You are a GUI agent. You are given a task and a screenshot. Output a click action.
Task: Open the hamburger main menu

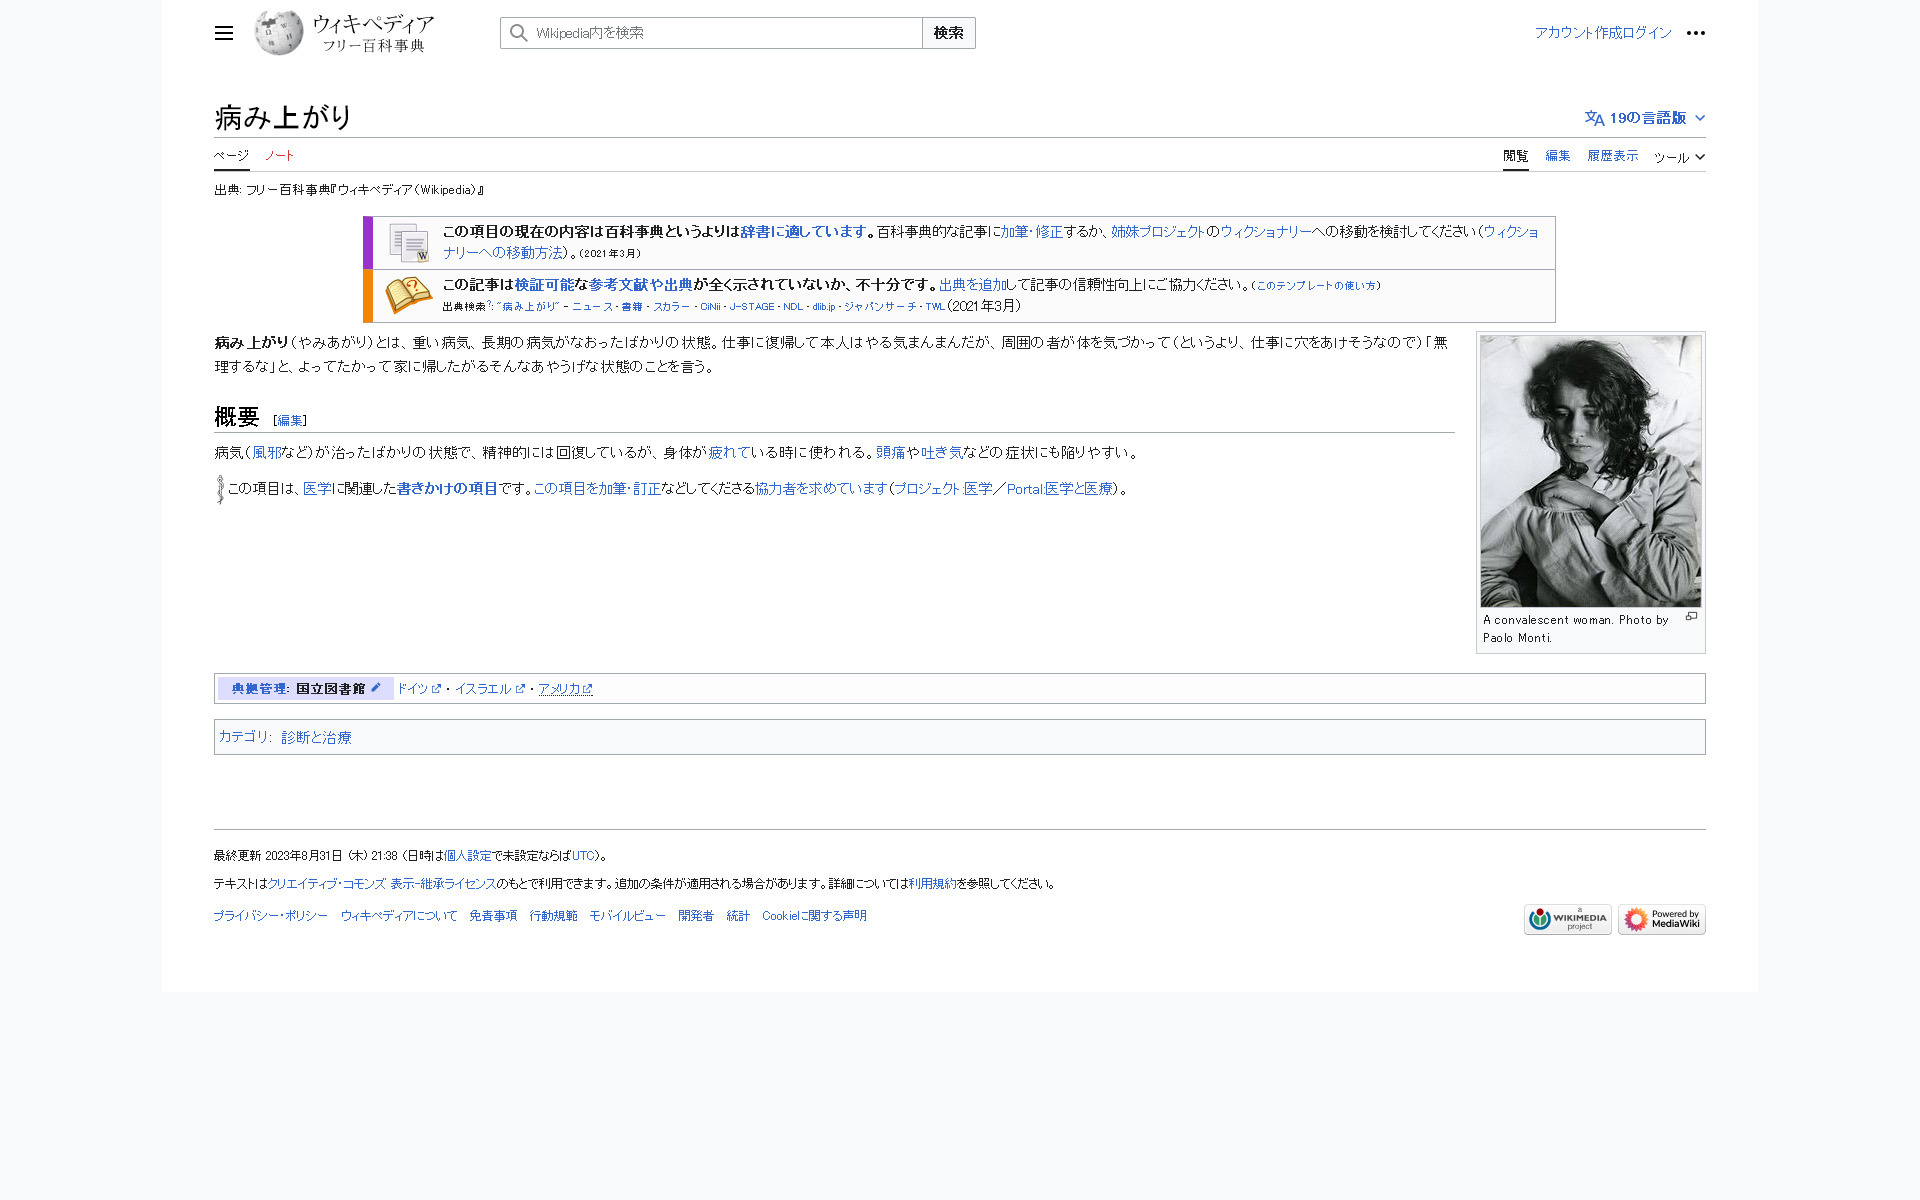(x=224, y=33)
